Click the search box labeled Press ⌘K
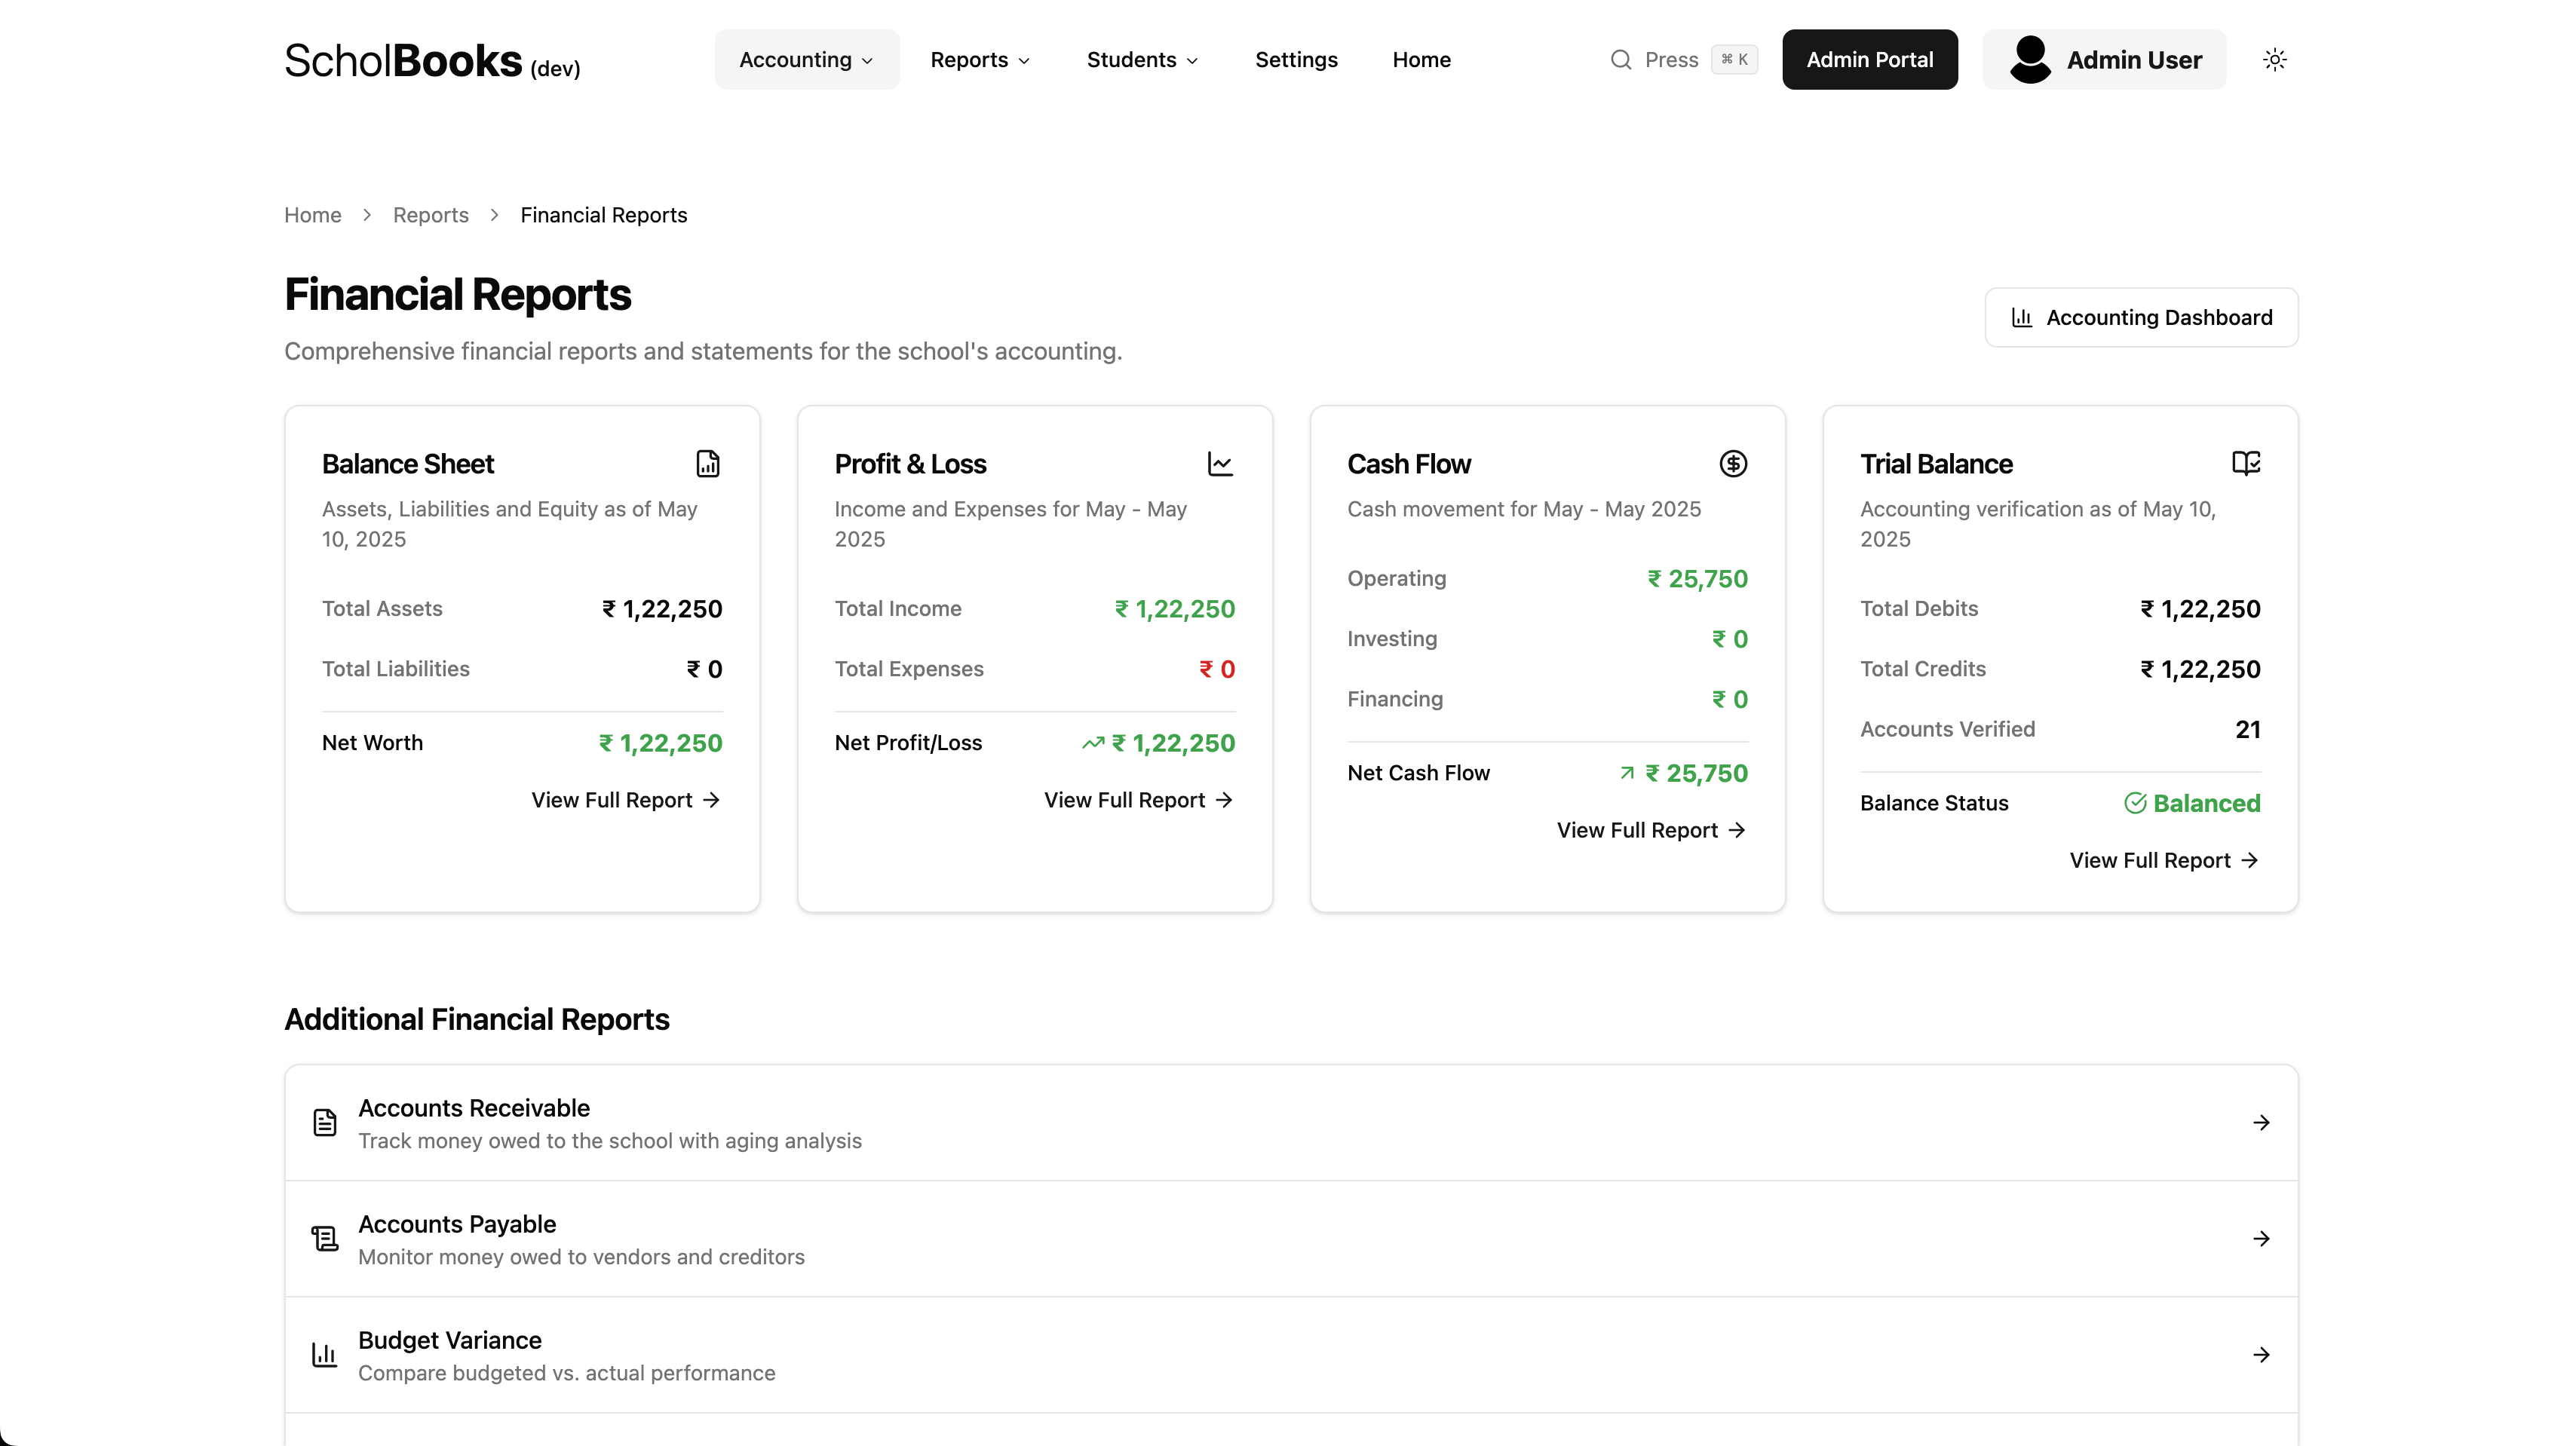Viewport: 2576px width, 1446px height. pos(1683,60)
